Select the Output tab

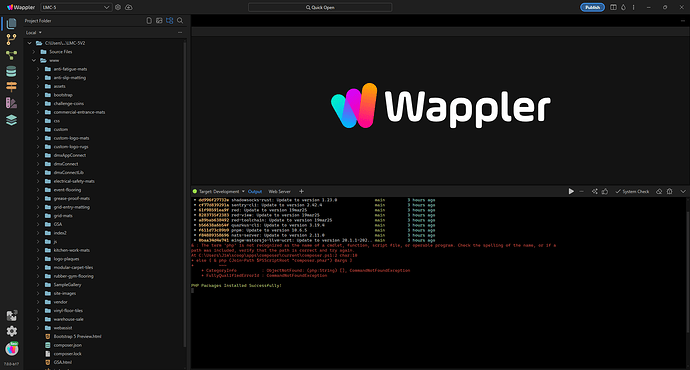pyautogui.click(x=255, y=191)
